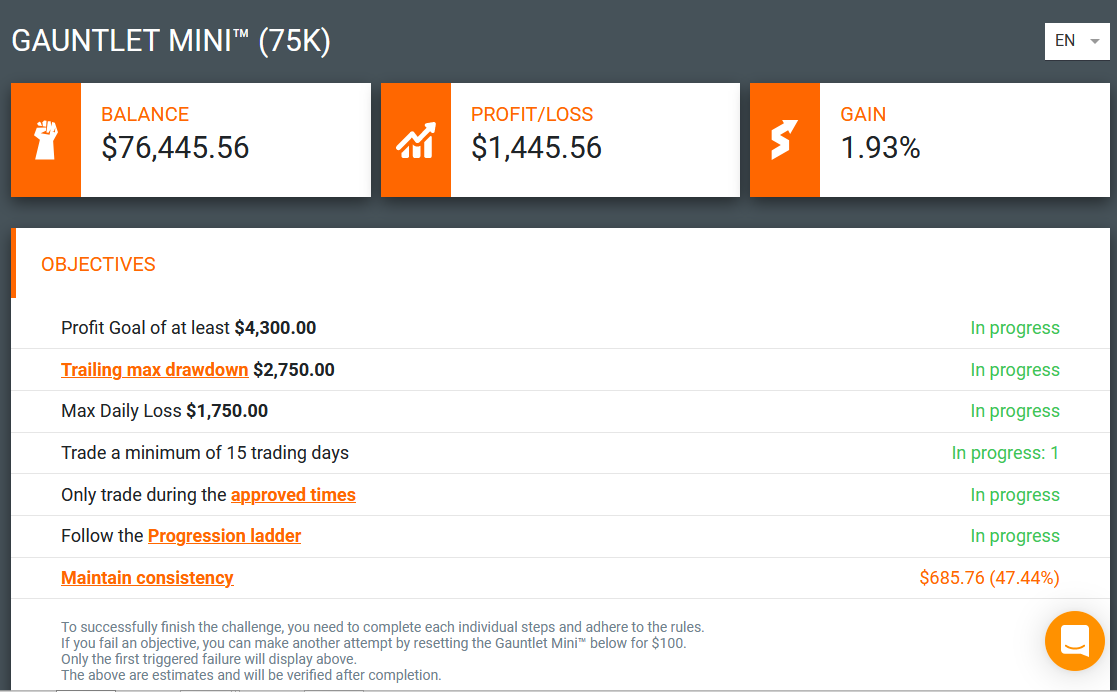
Task: Click the $76,445.56 balance value
Action: tap(175, 148)
